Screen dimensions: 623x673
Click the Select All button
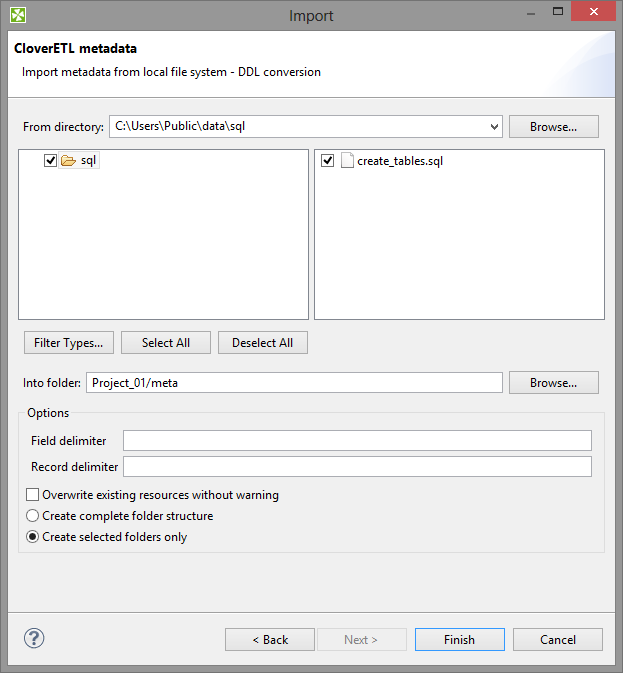[x=166, y=343]
